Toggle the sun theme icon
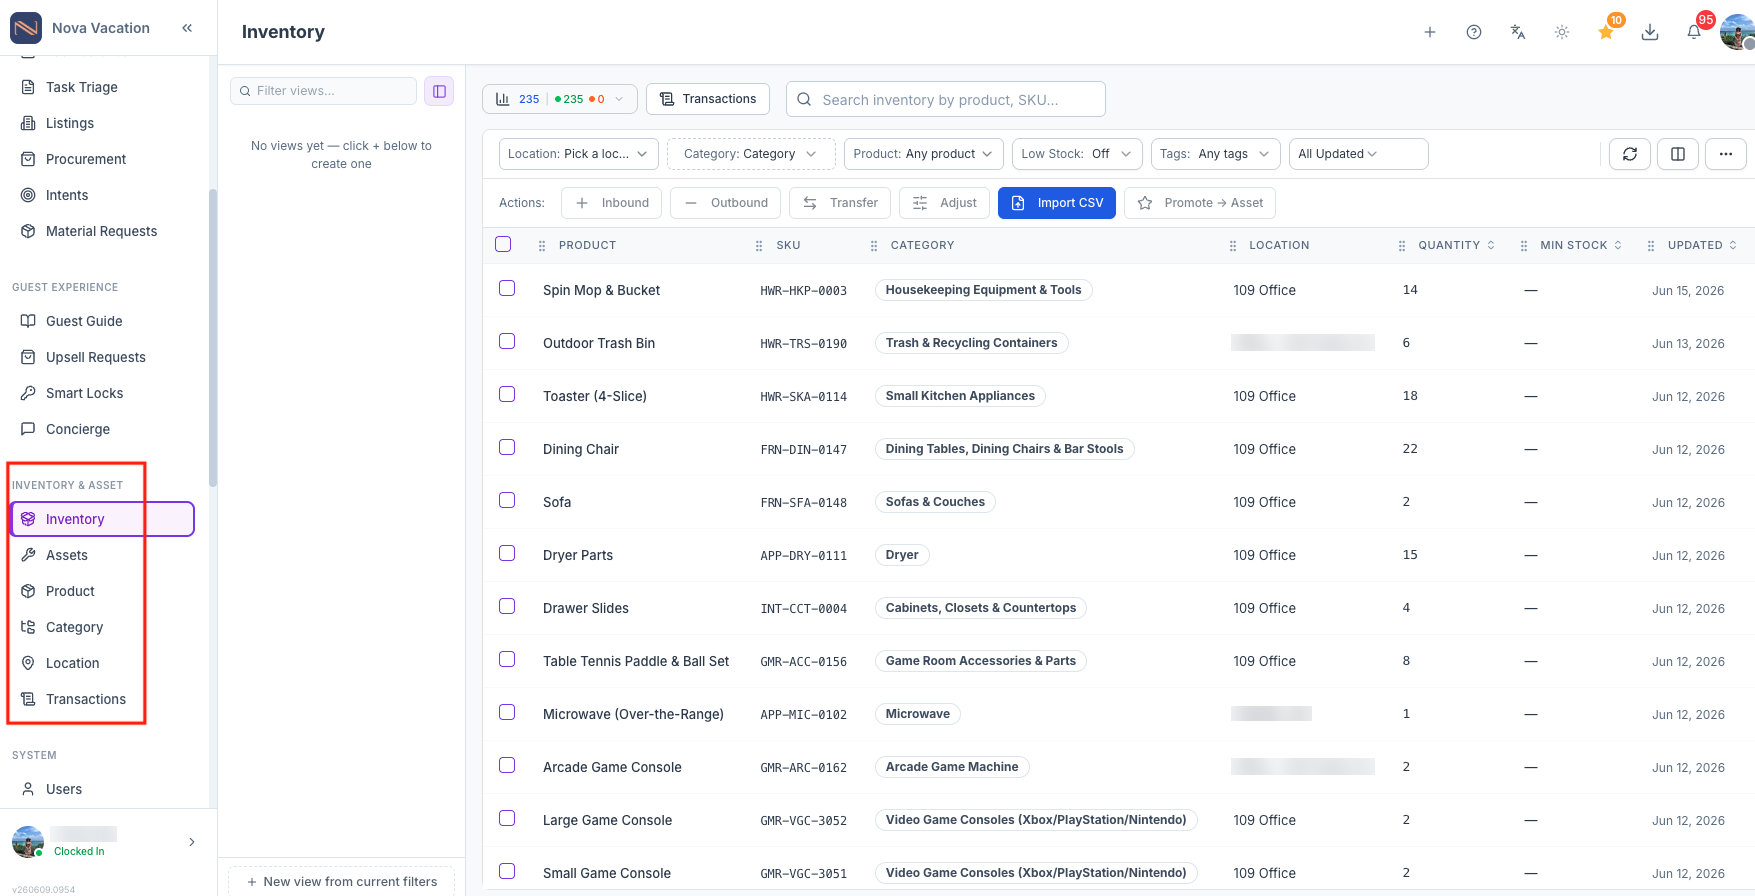 click(1562, 32)
